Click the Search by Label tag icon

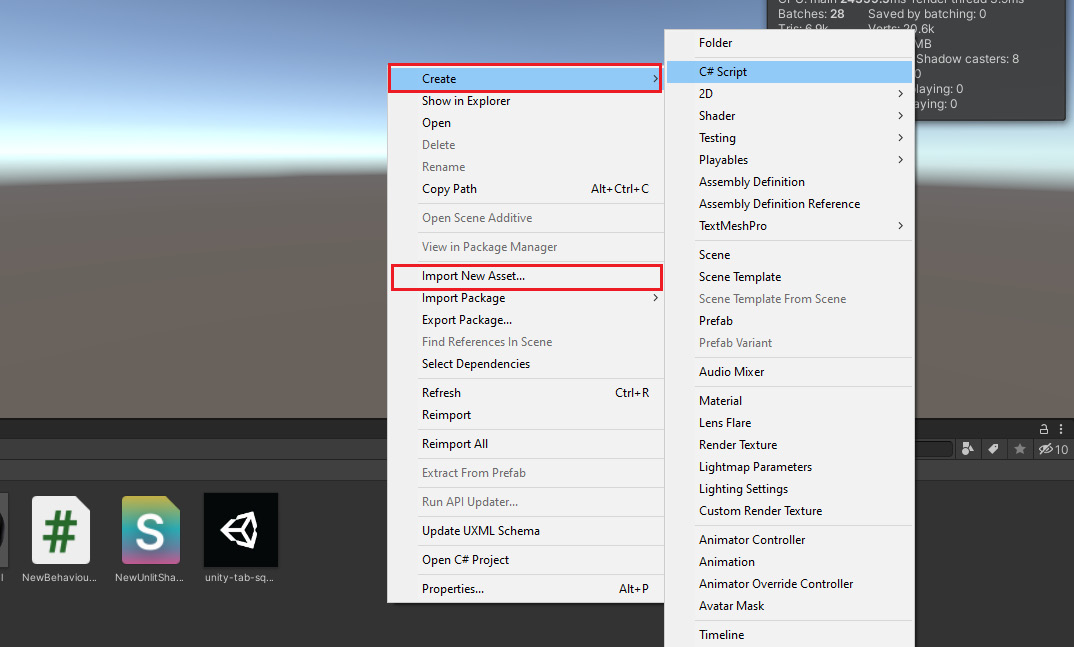coord(993,449)
